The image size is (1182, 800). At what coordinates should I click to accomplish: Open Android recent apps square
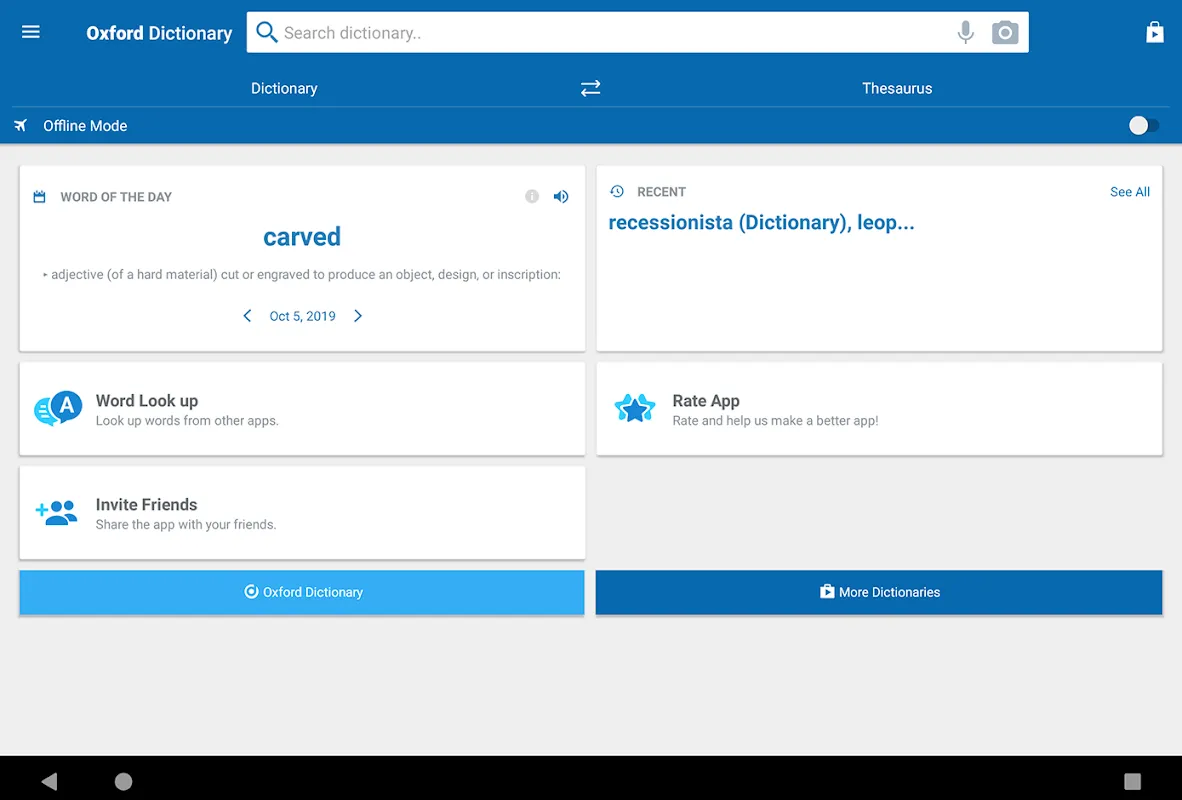click(x=1132, y=781)
